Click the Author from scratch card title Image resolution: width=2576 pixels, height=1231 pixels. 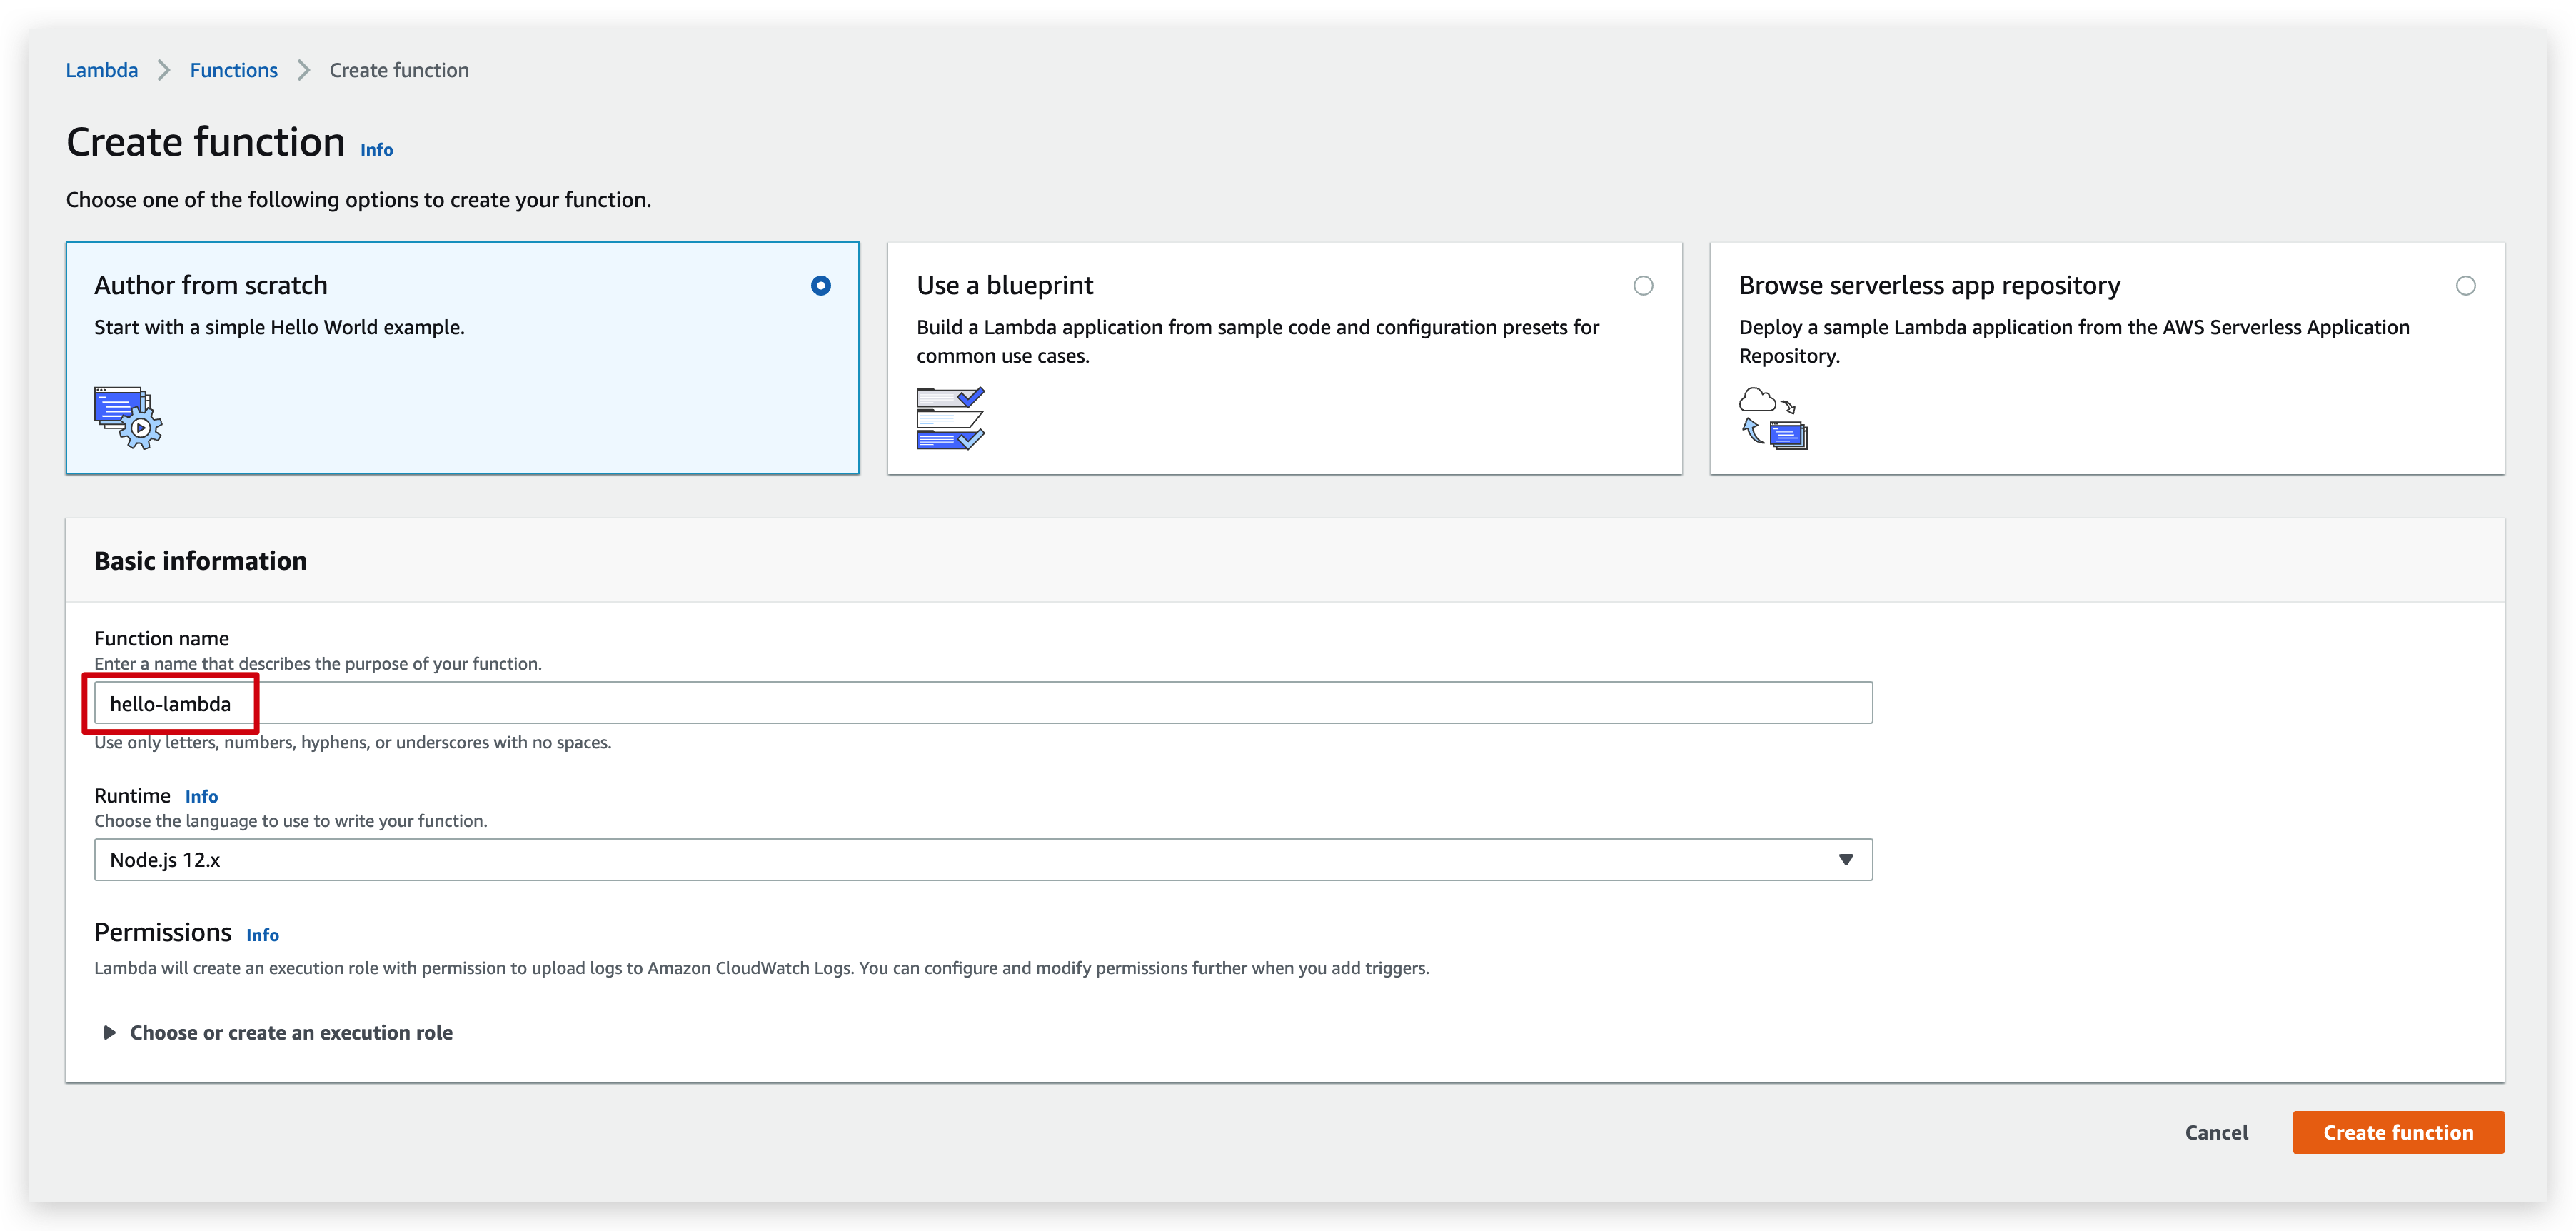(211, 286)
